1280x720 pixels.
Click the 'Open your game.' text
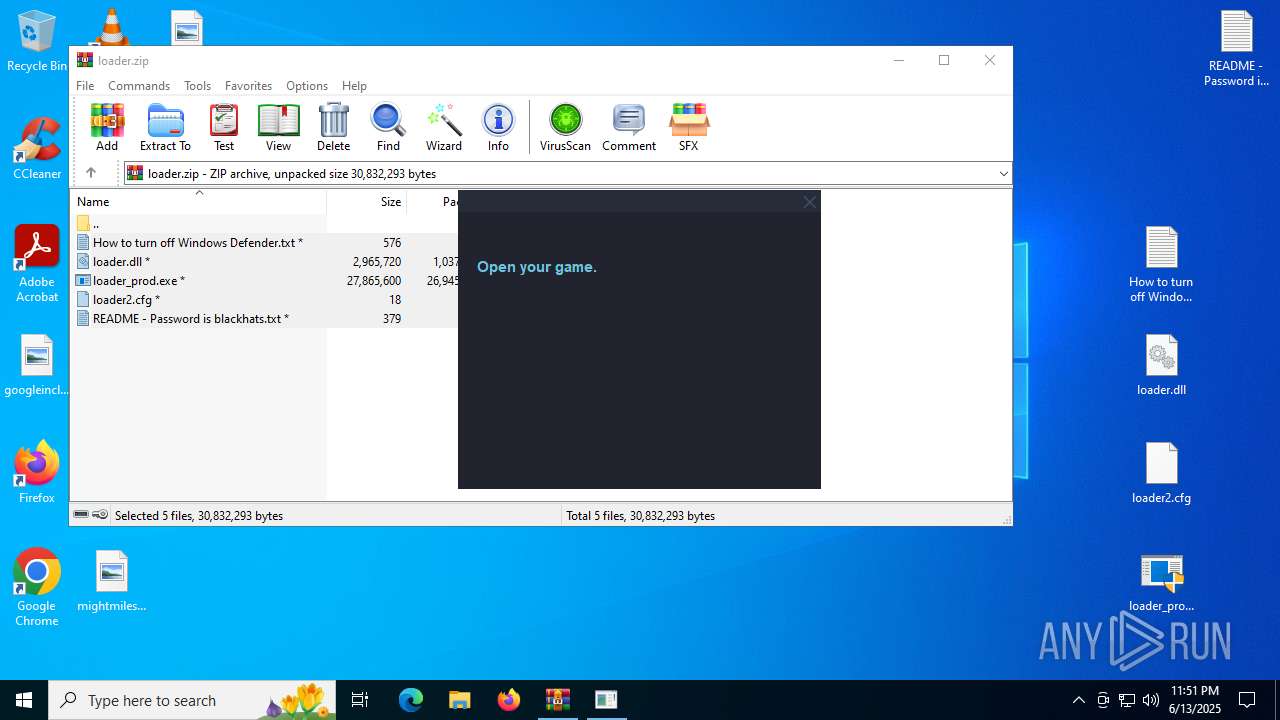537,267
